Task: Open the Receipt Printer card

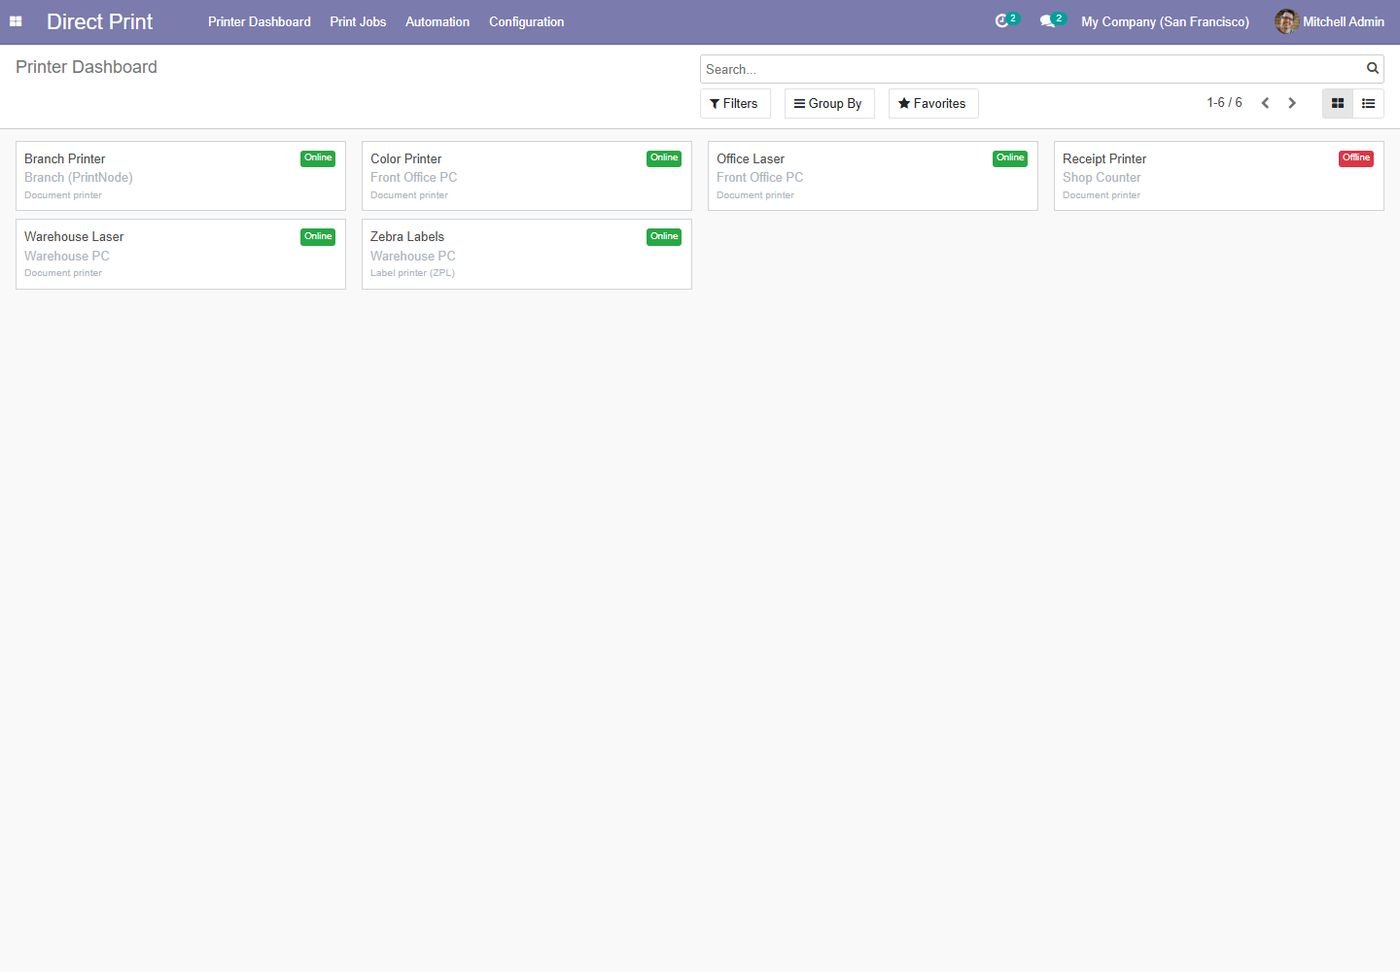Action: (1219, 176)
